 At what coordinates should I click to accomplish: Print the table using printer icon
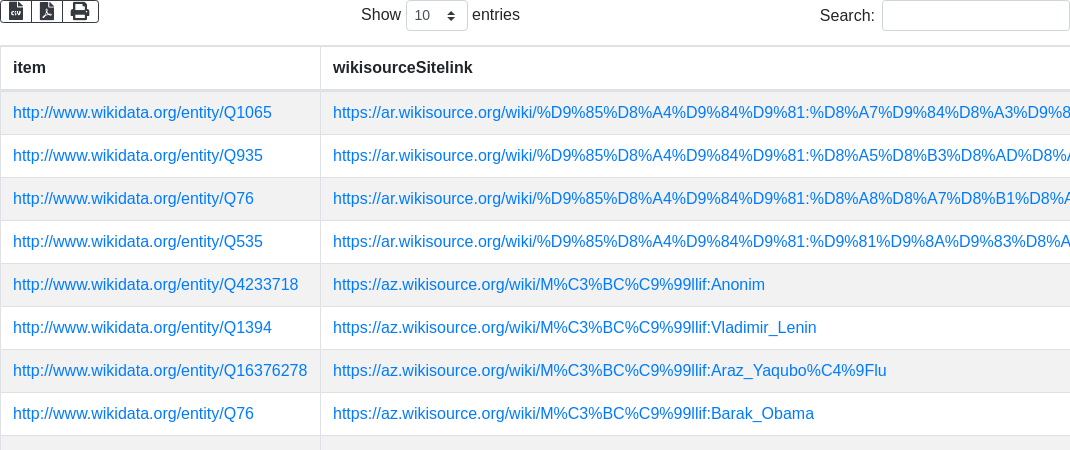(80, 11)
